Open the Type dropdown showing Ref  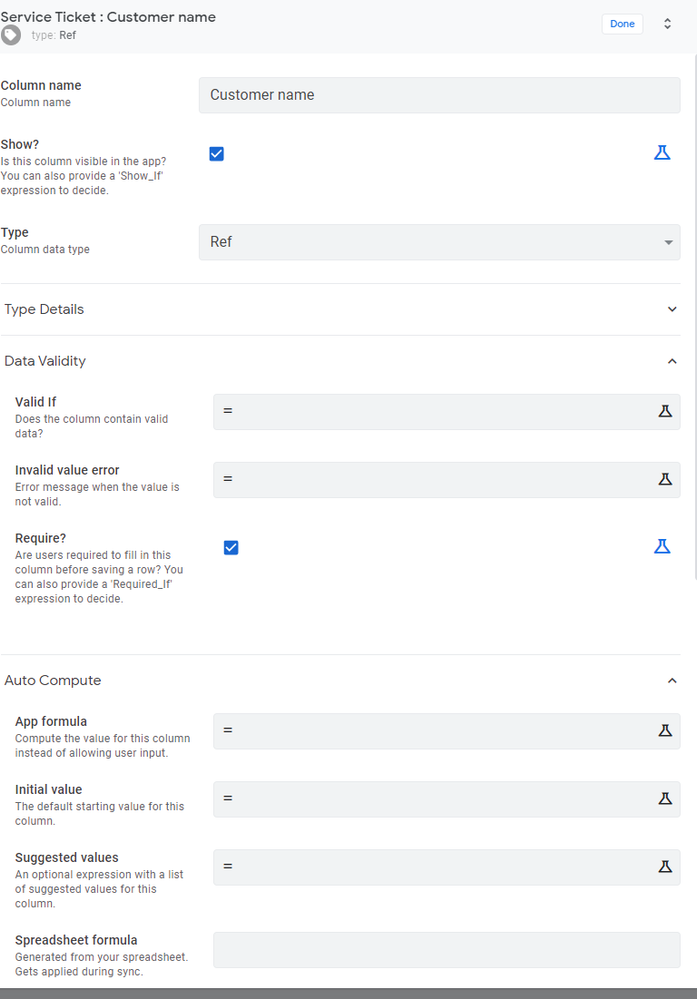click(x=440, y=242)
